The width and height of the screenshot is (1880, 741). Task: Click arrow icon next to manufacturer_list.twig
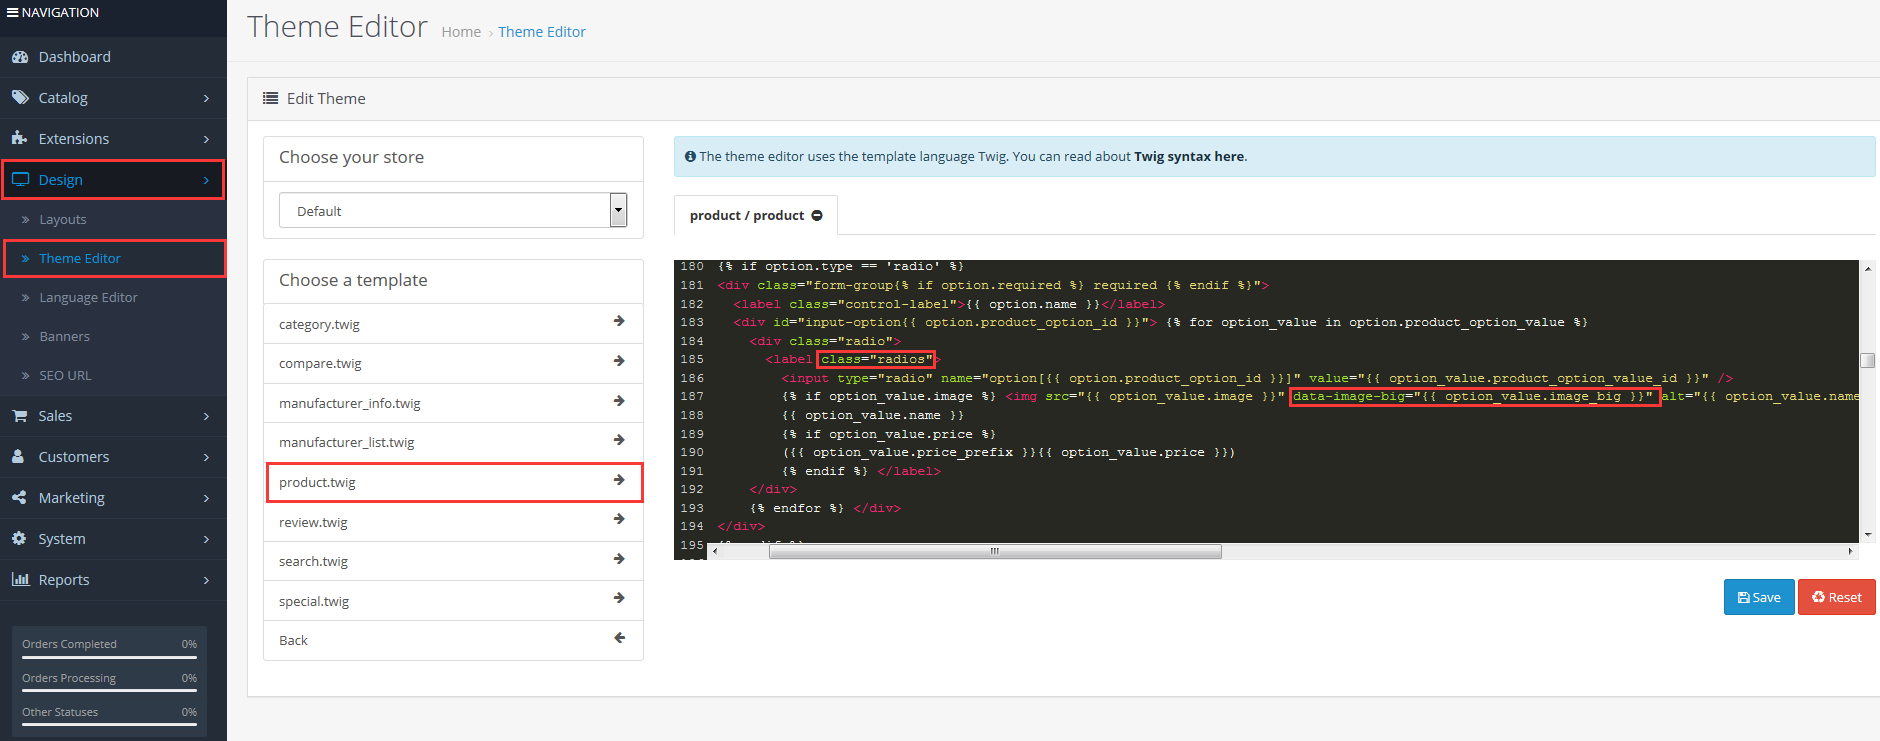point(619,440)
